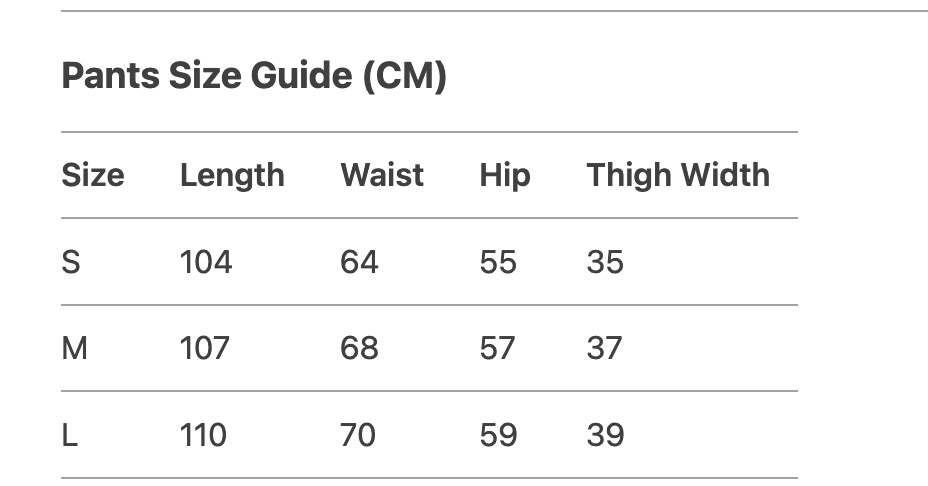This screenshot has height=486, width=928.
Task: Select the Length column header
Action: [x=232, y=175]
